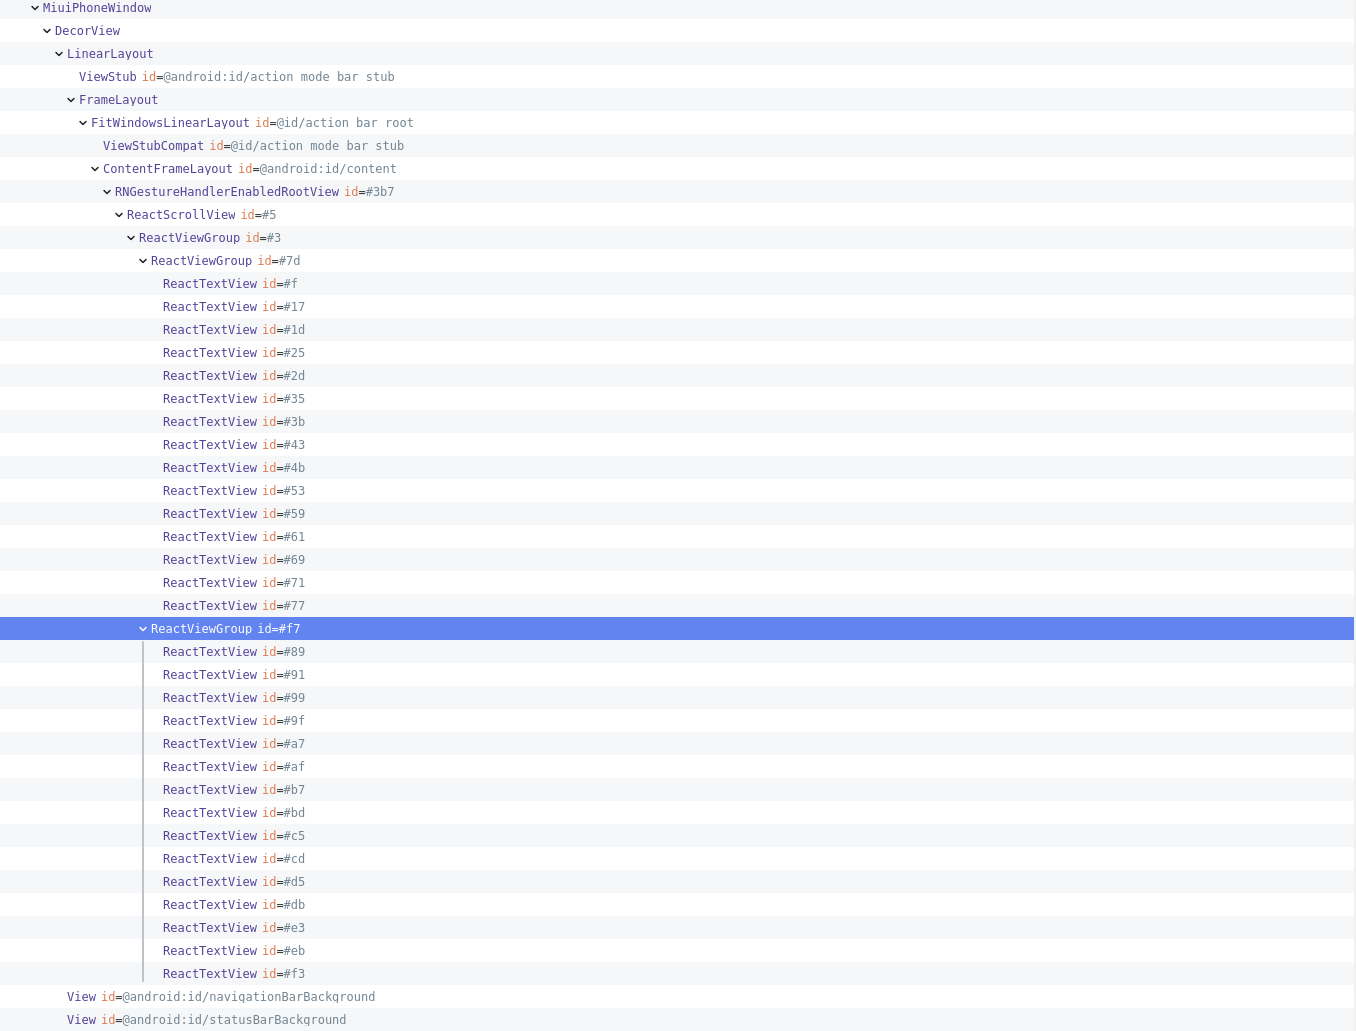Select ReactTextView id=#89 row
Viewport: 1356px width, 1031px height.
(677, 652)
